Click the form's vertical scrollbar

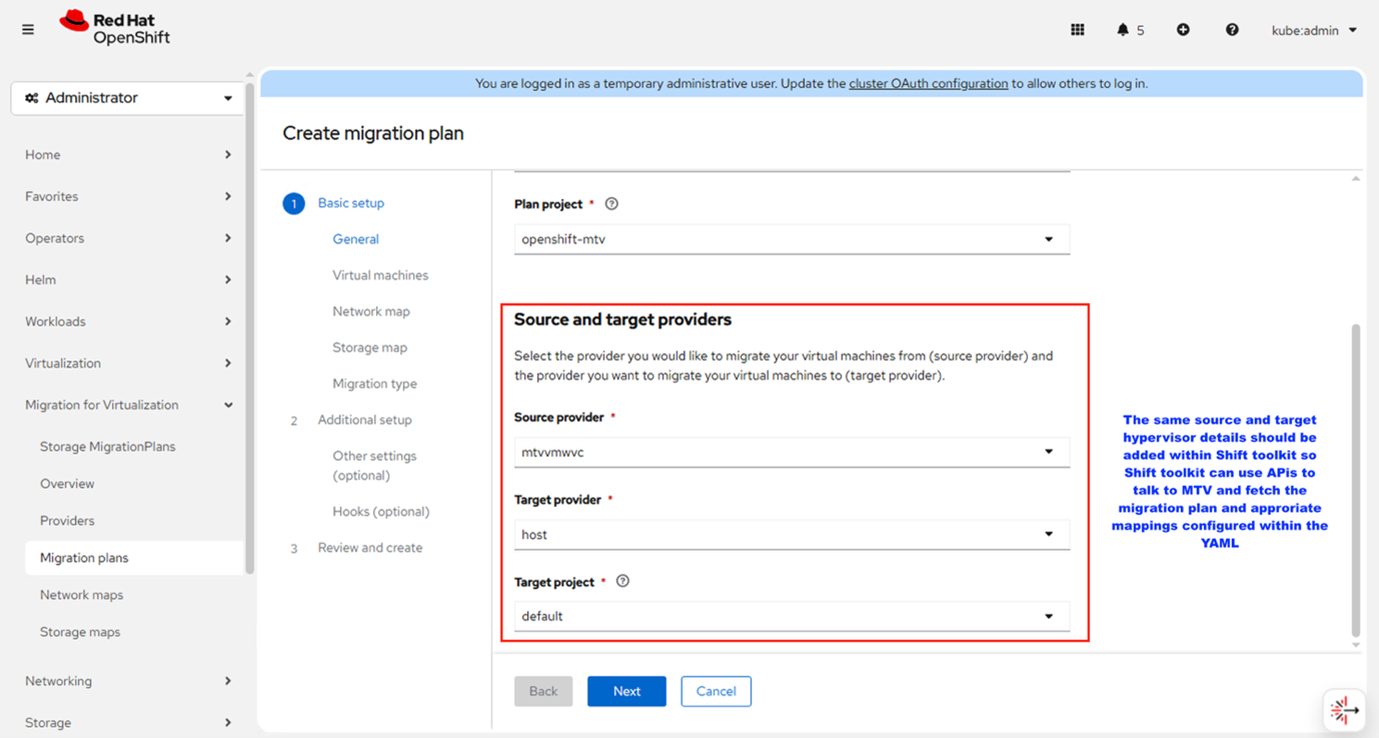click(x=1355, y=480)
